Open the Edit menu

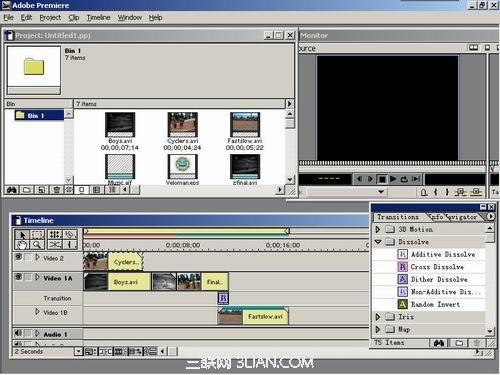(x=26, y=18)
